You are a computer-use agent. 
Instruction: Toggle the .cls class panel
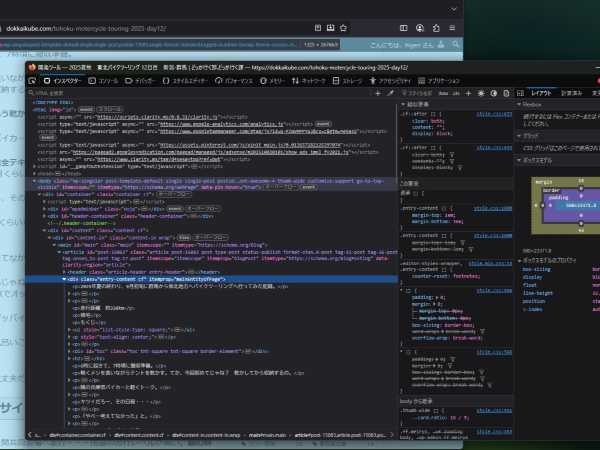point(457,92)
